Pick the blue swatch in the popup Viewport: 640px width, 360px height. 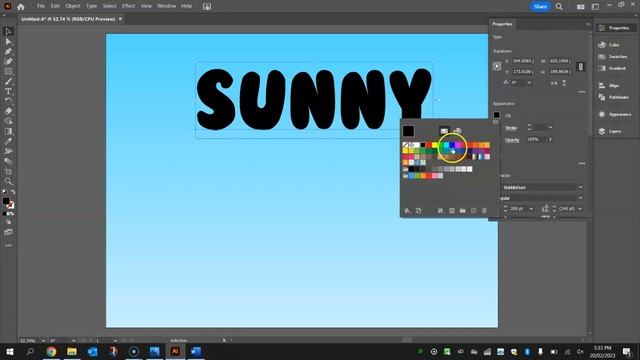(452, 145)
